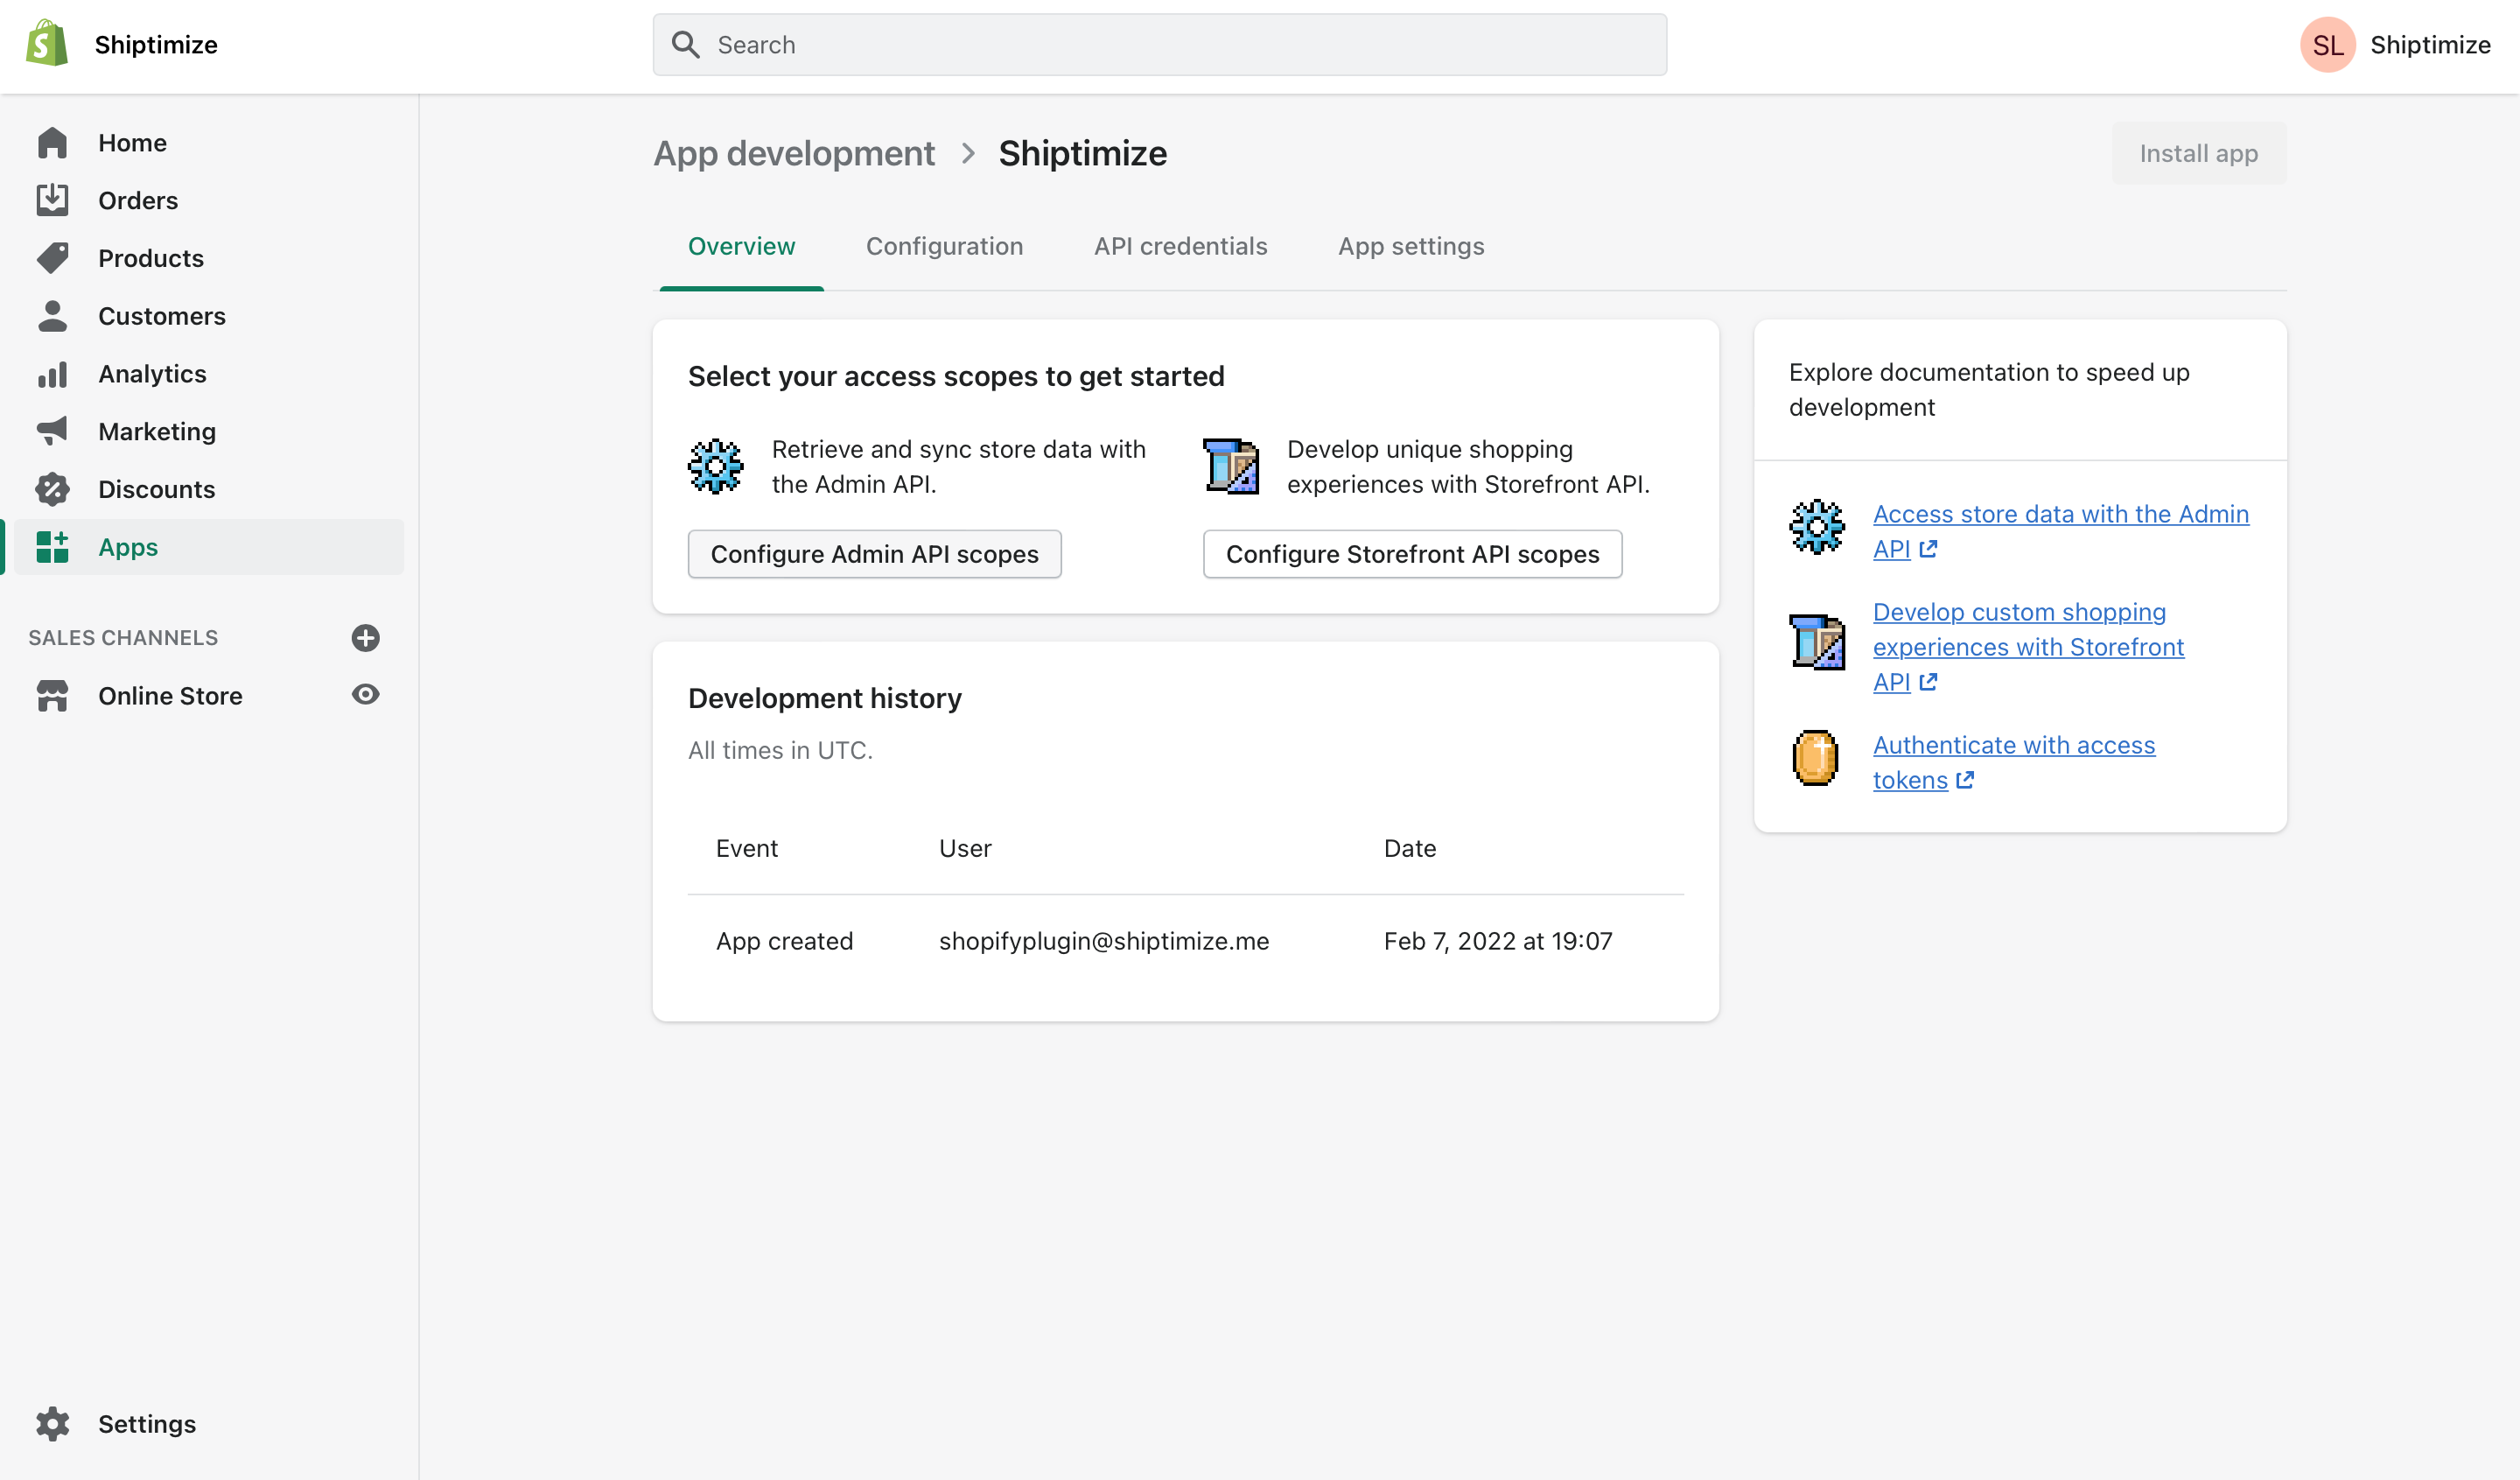The width and height of the screenshot is (2520, 1480).
Task: Click the Storefront API icon in scopes card
Action: pos(1231,467)
